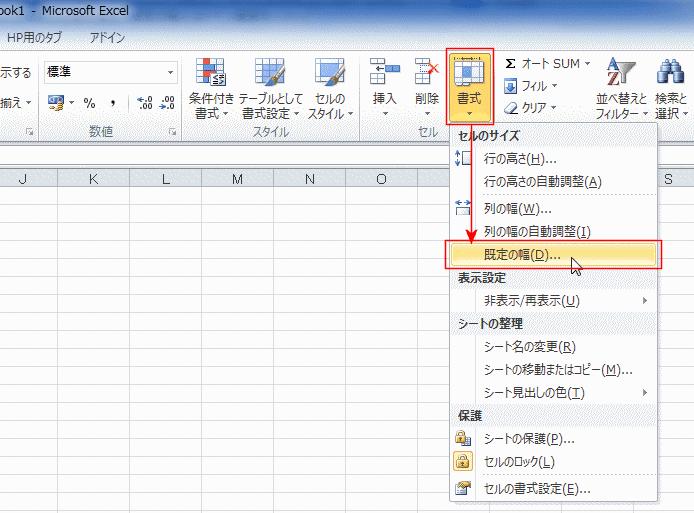Click the 並べ替えとフィルター sort icon

(621, 71)
